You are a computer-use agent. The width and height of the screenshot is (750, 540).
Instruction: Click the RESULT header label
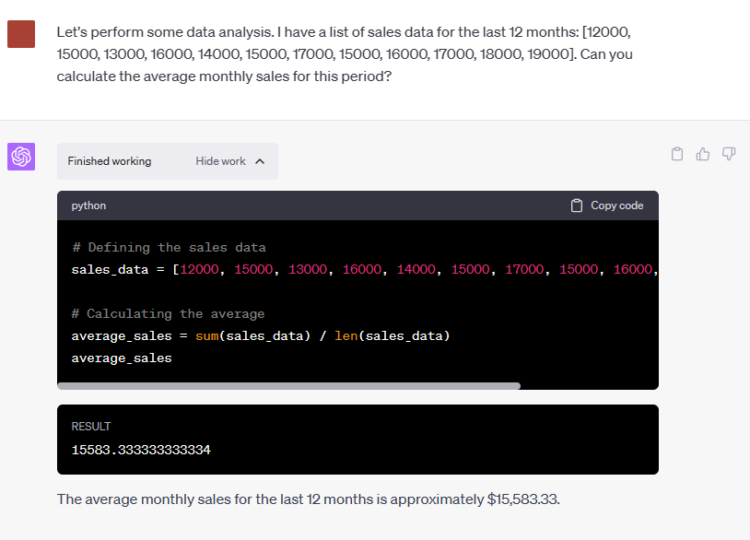[x=91, y=426]
